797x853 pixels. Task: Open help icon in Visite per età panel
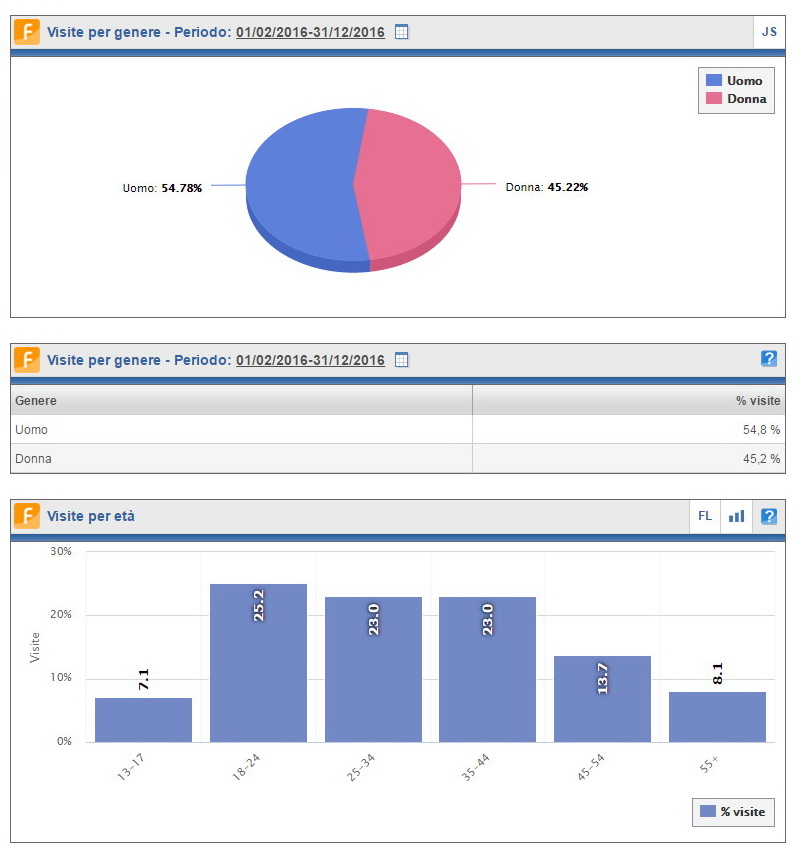coord(769,516)
